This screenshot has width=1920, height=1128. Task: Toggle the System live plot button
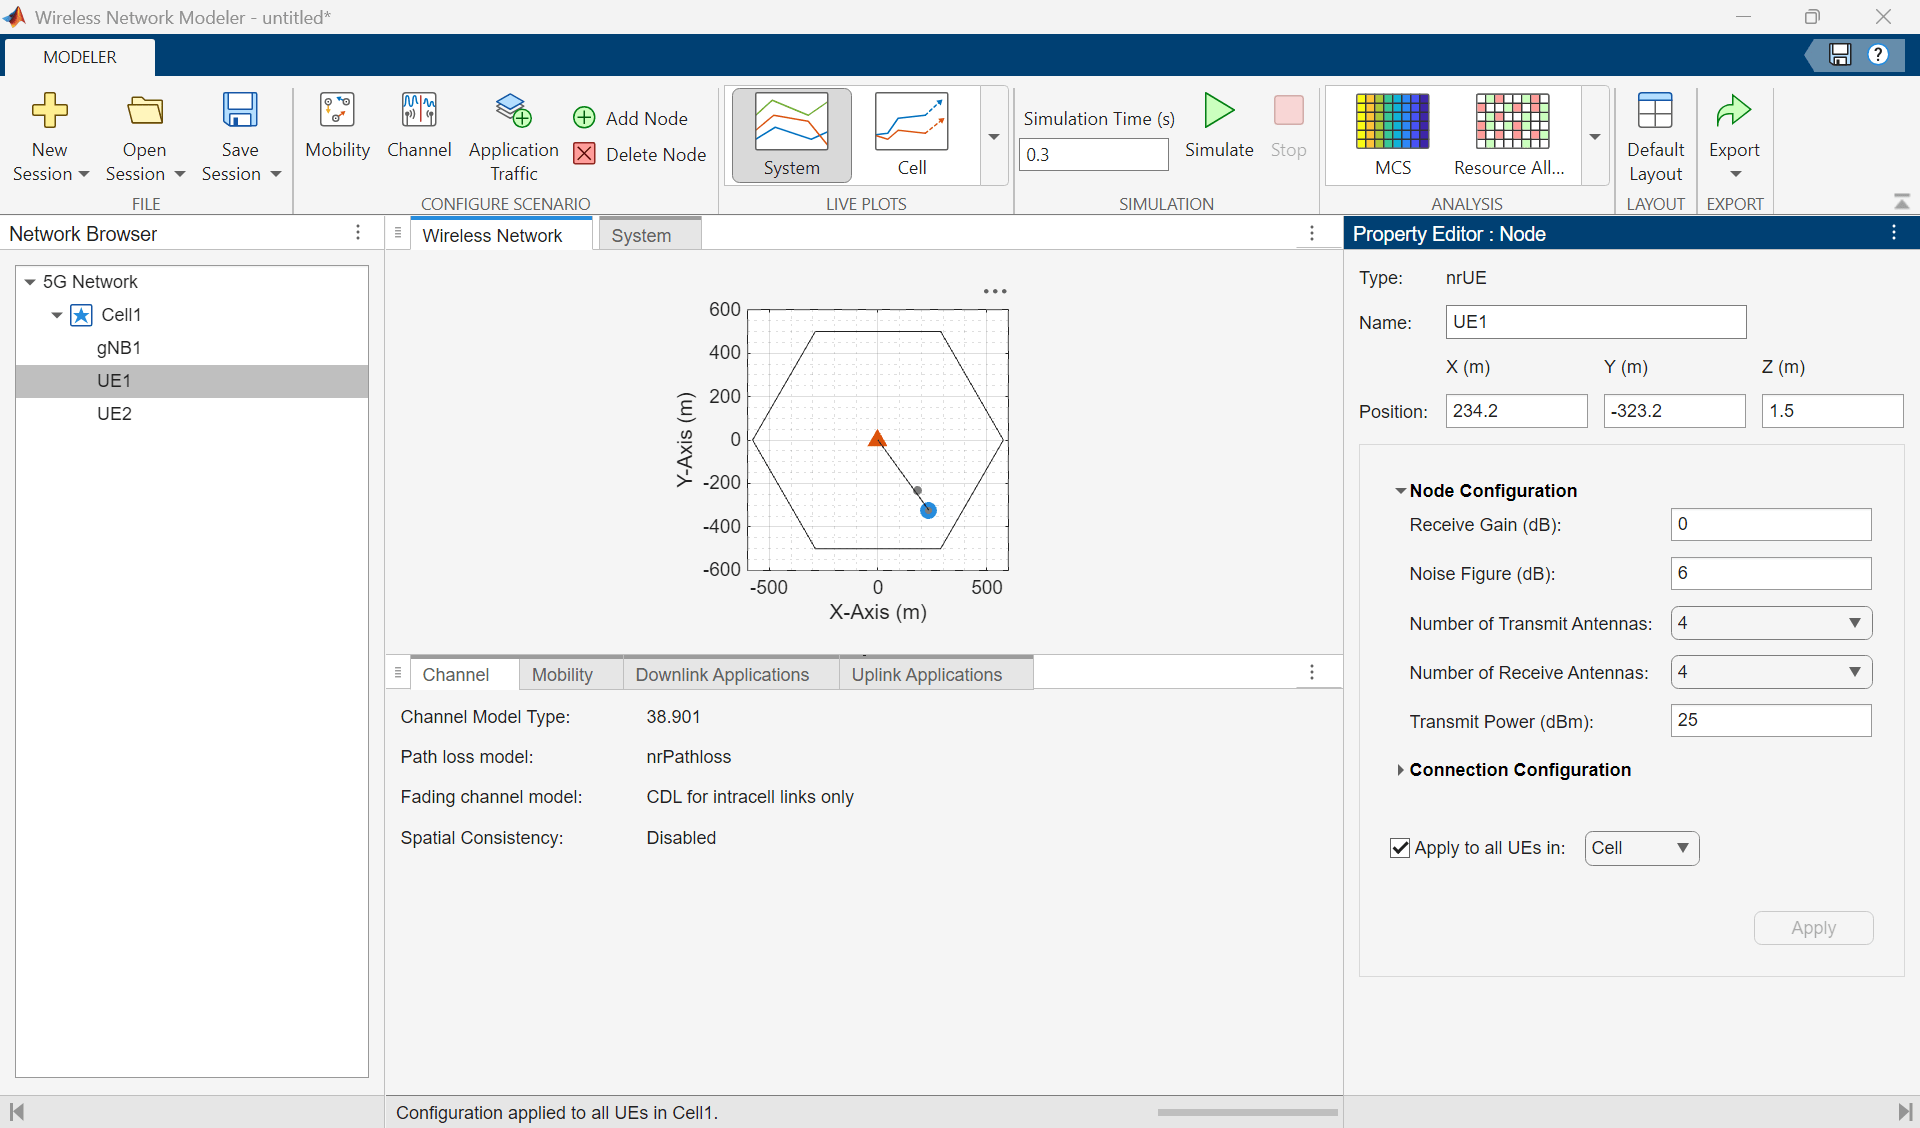[x=791, y=123]
